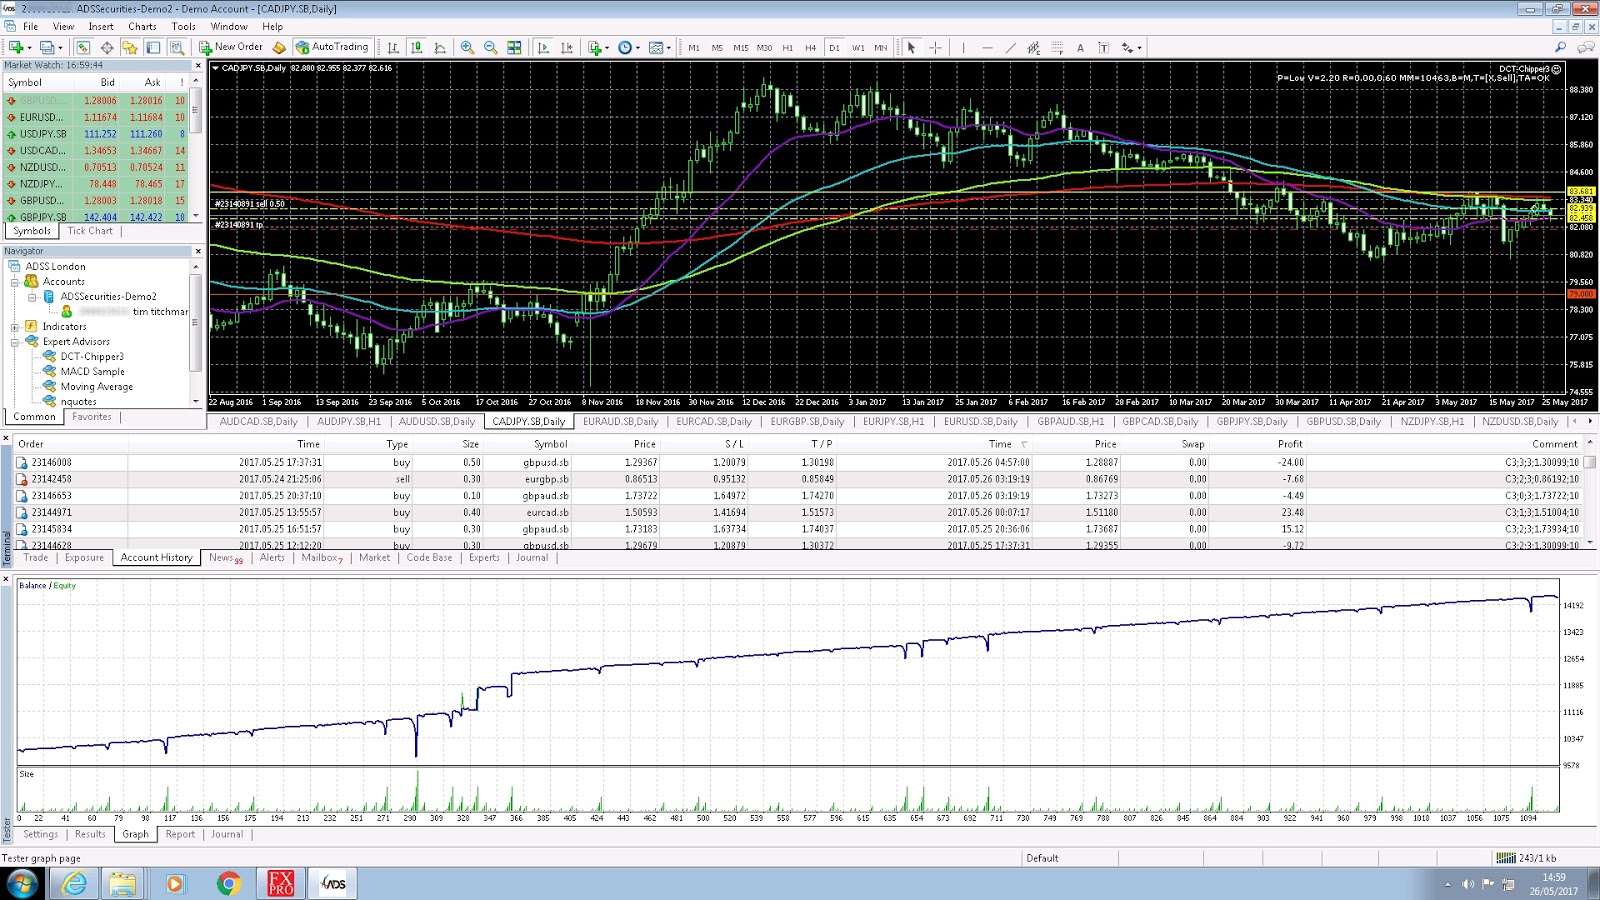Switch chart to line chart icon
This screenshot has height=900, width=1600.
[440, 47]
